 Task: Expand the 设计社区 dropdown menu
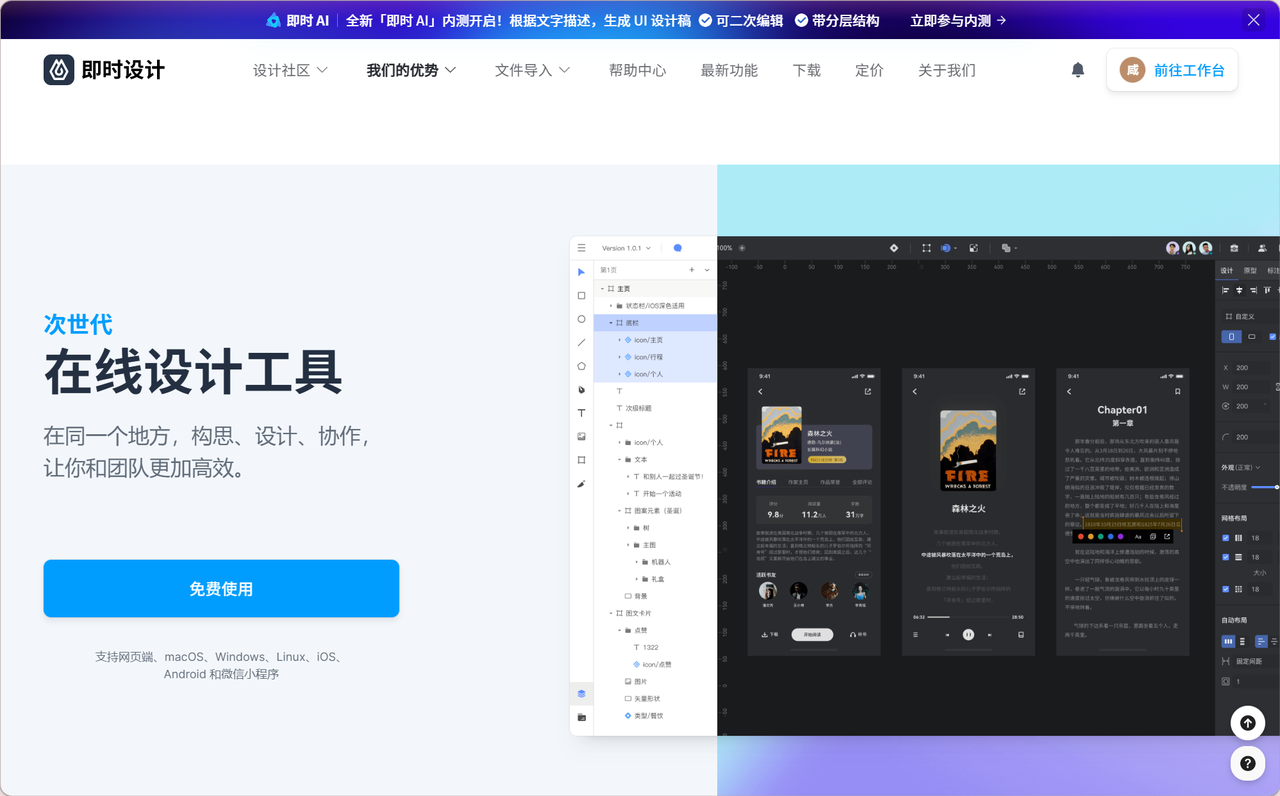point(290,70)
